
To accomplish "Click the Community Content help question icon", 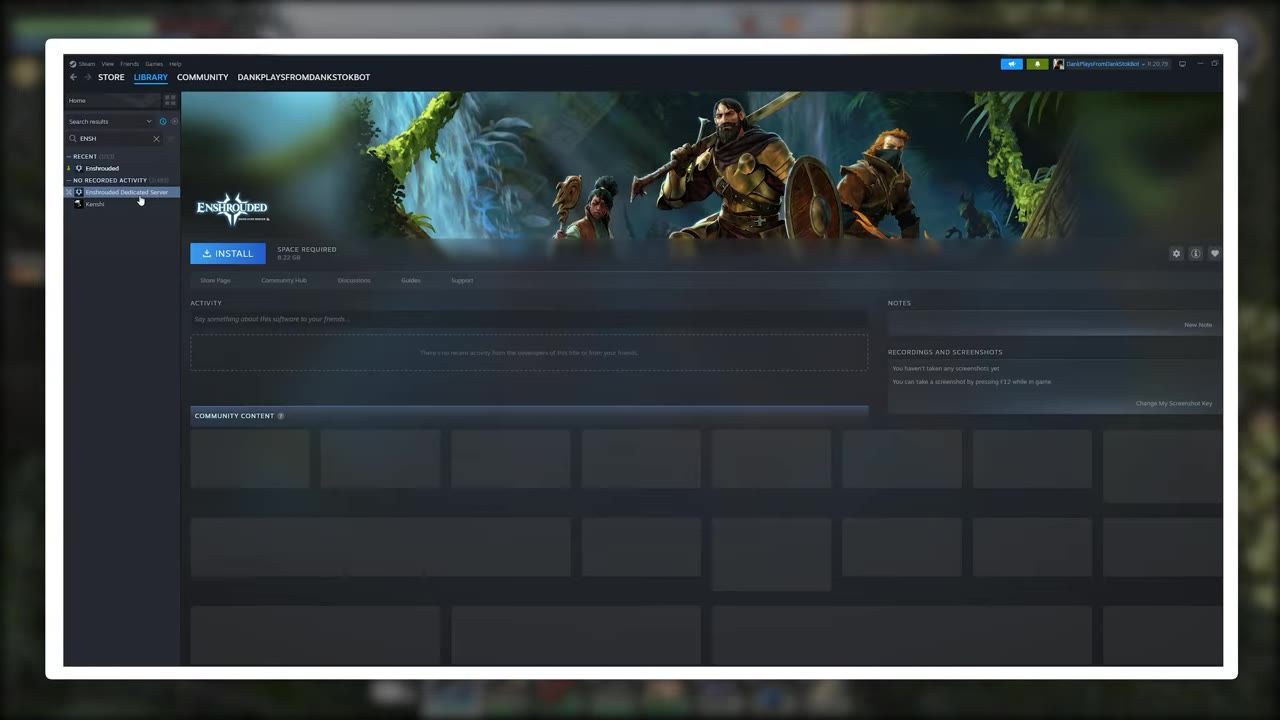I will (x=281, y=416).
